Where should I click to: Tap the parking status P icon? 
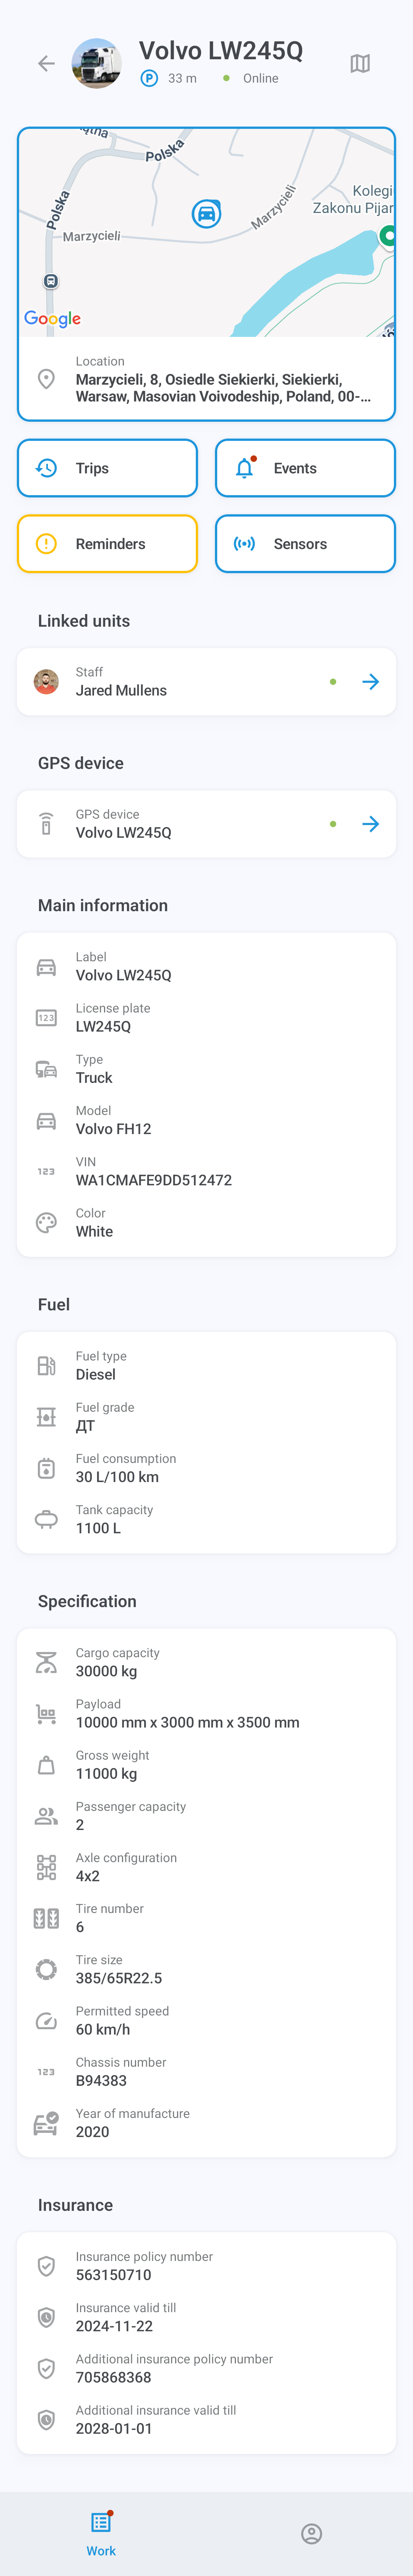coord(149,78)
